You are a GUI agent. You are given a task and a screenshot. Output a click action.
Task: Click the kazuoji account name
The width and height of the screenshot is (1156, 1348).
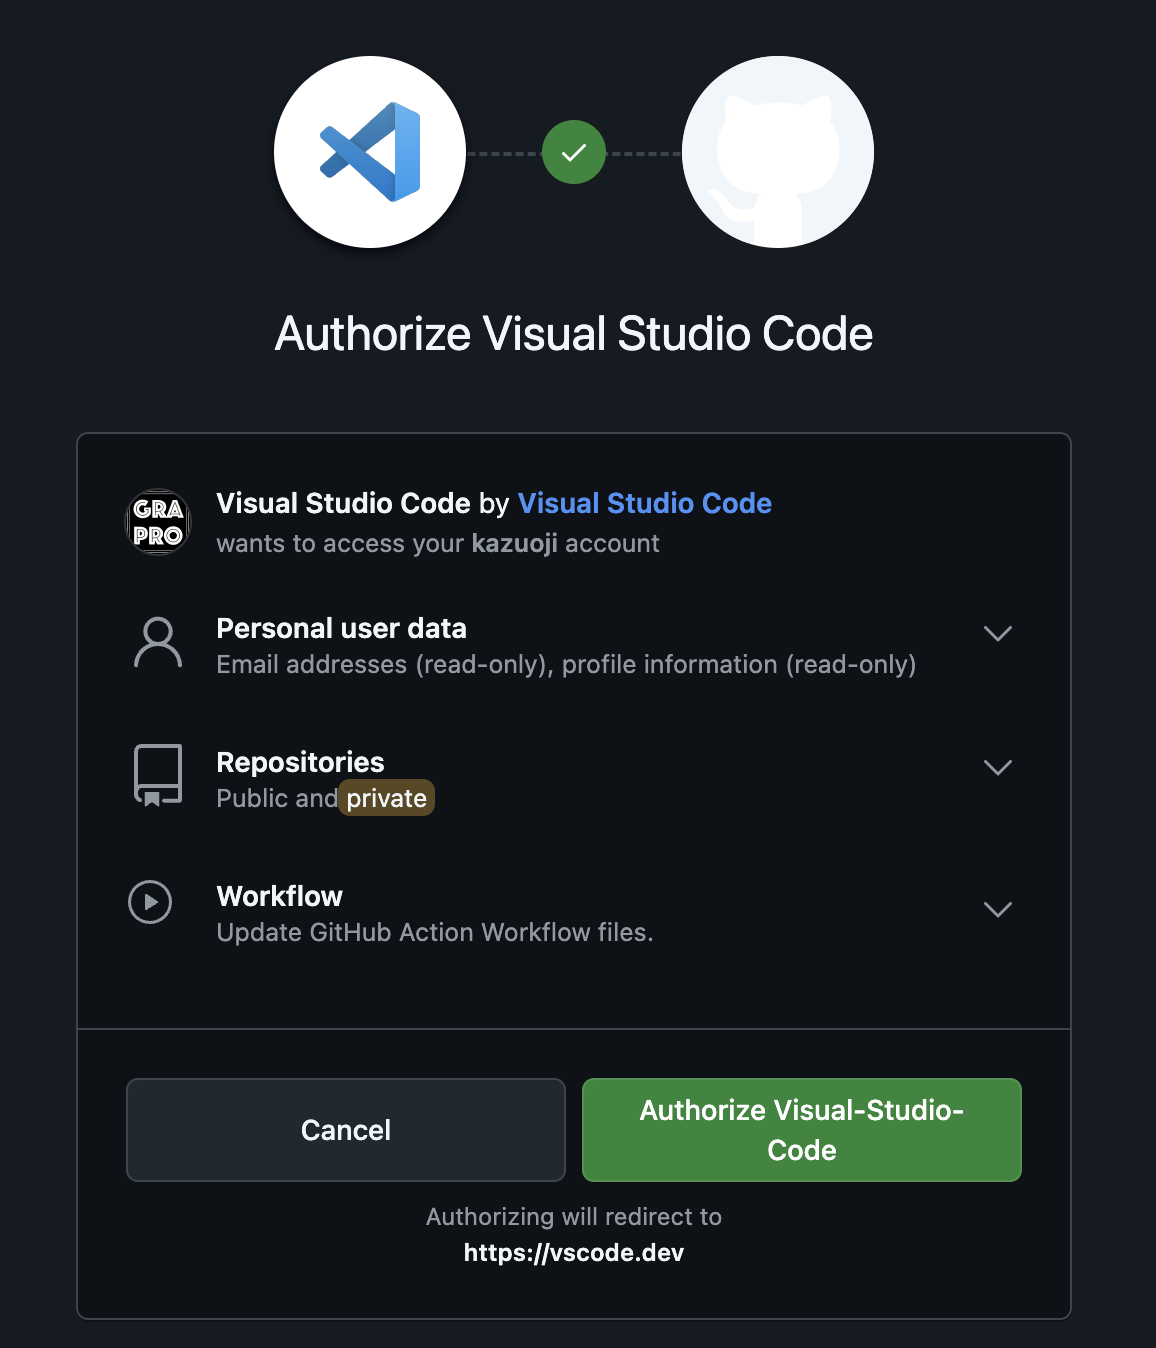coord(514,544)
